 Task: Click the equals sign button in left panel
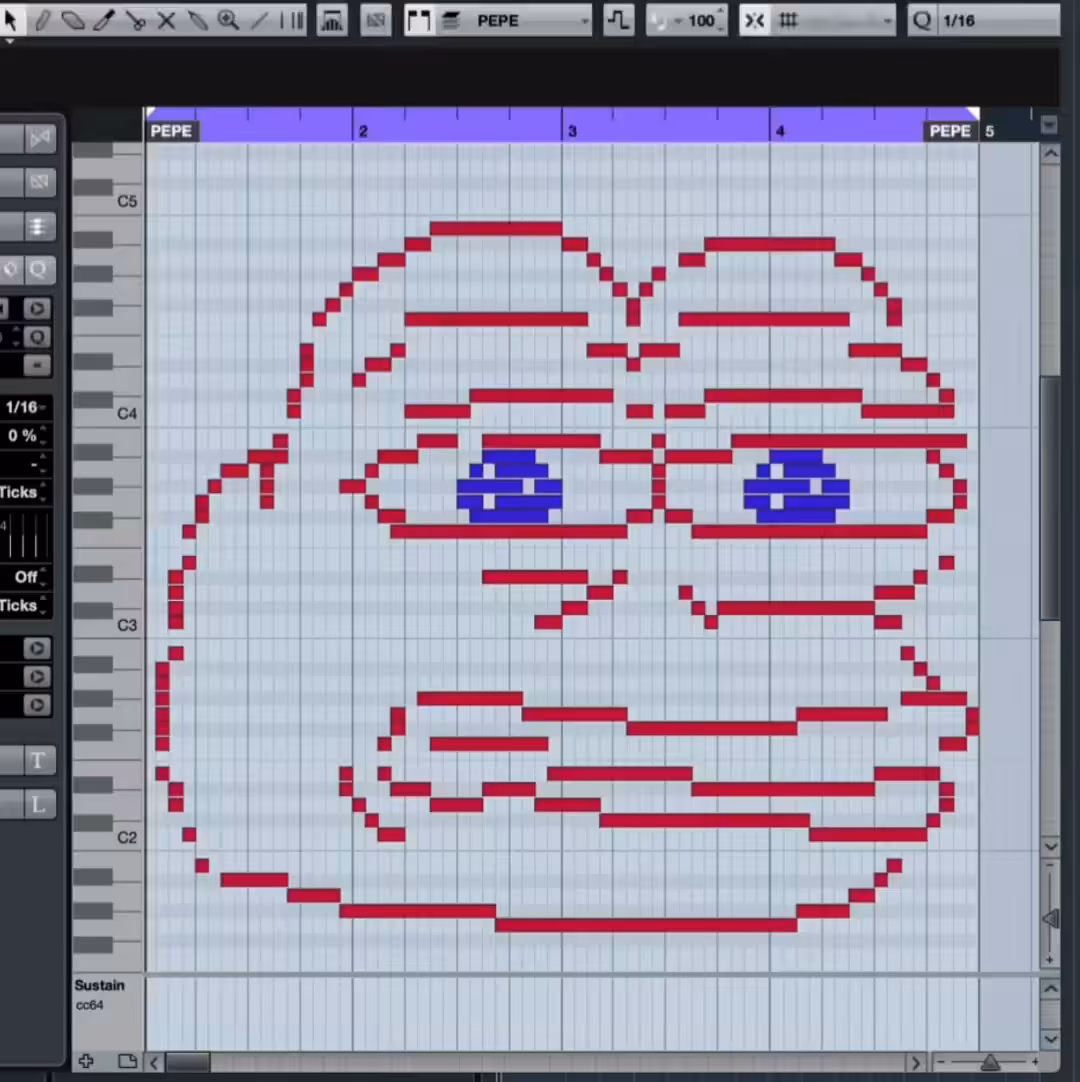pyautogui.click(x=37, y=365)
